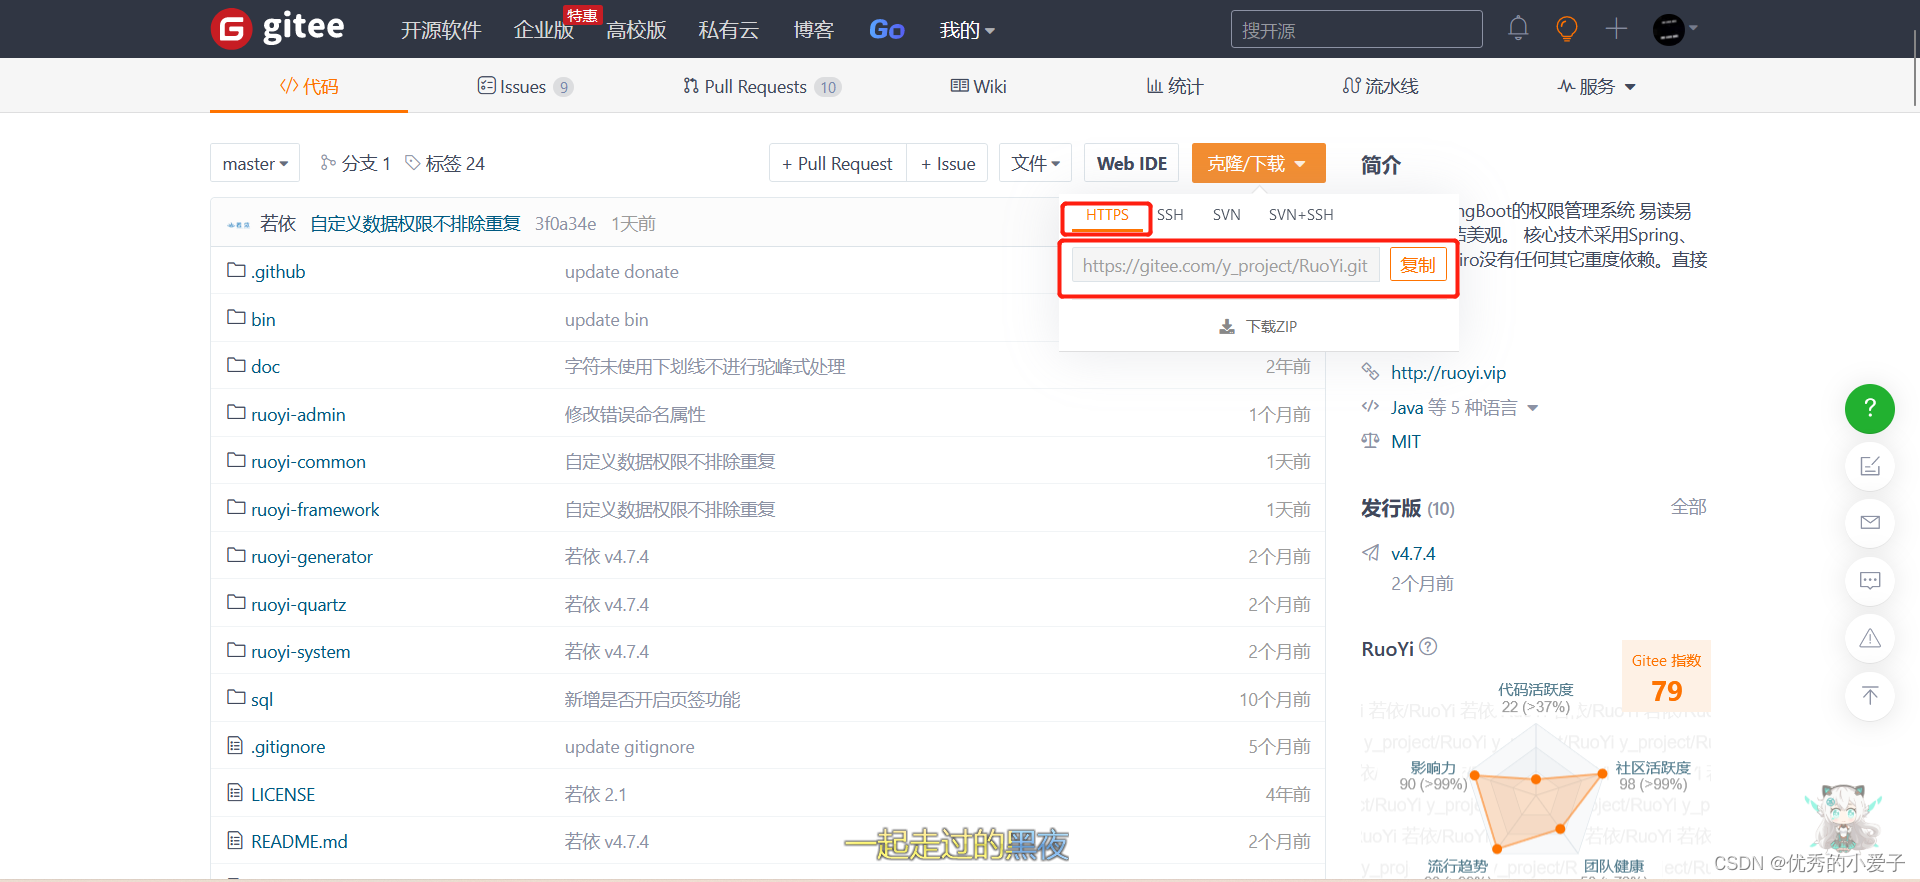
Task: Expand the 服务 dropdown
Action: coord(1596,87)
